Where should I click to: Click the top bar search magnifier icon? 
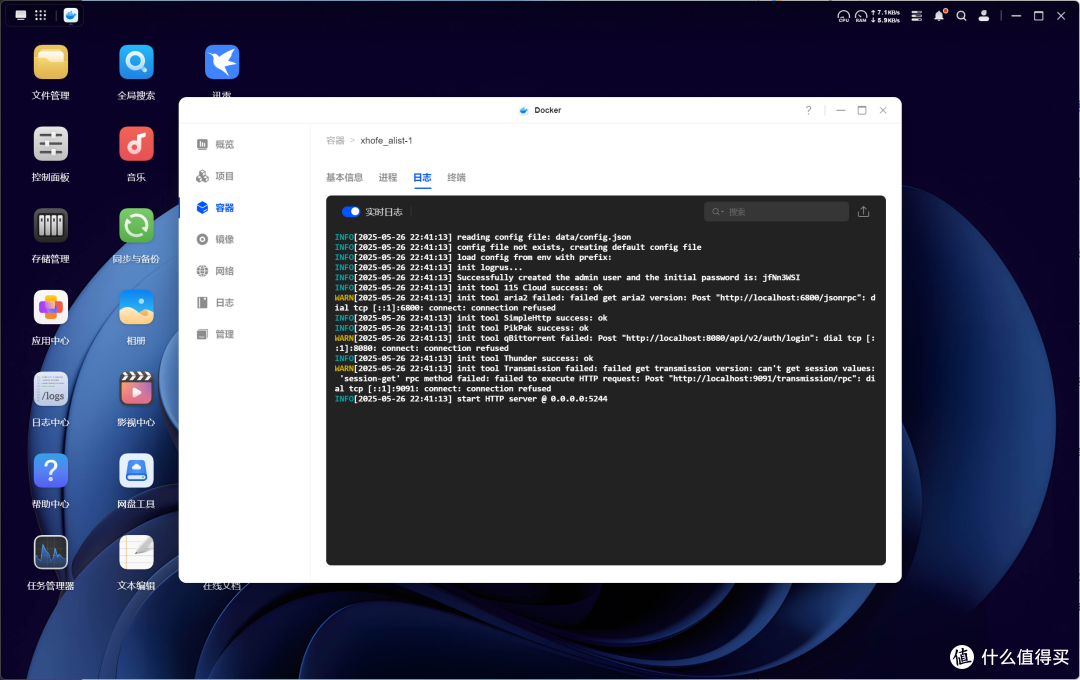(x=962, y=16)
